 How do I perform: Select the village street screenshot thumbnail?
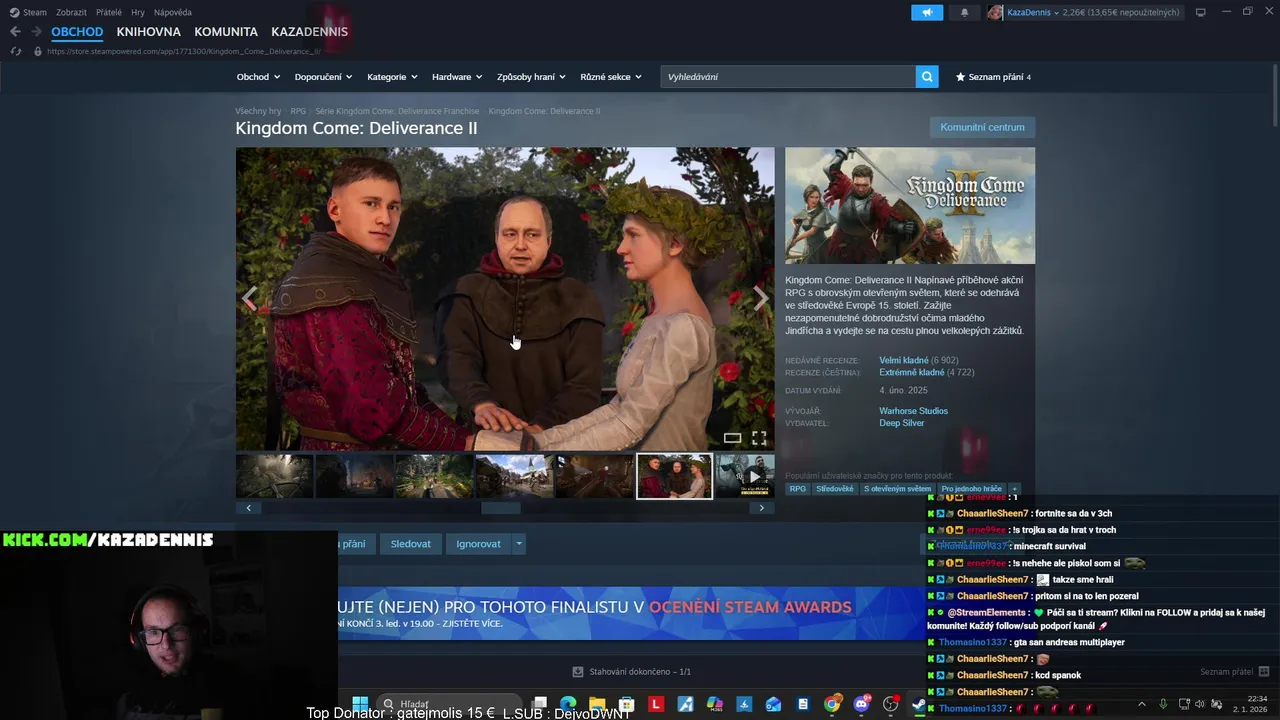tap(514, 476)
